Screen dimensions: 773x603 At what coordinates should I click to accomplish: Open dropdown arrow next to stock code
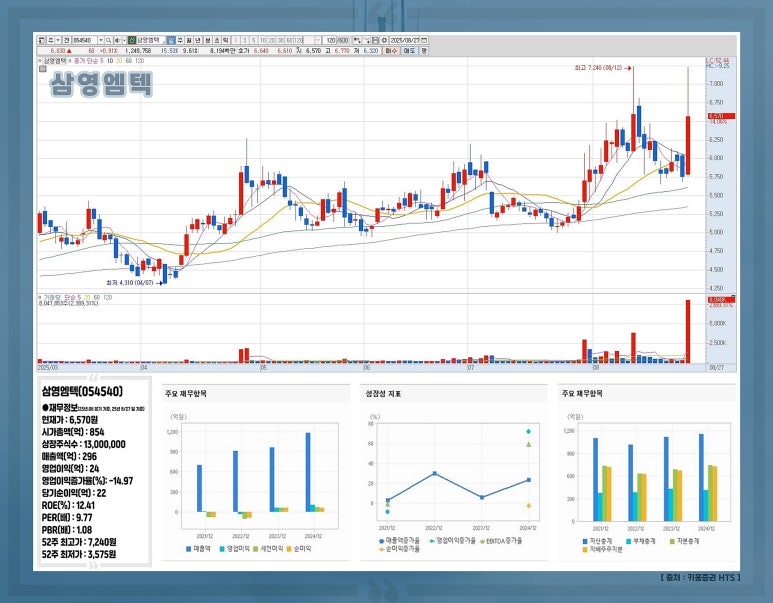coord(99,38)
